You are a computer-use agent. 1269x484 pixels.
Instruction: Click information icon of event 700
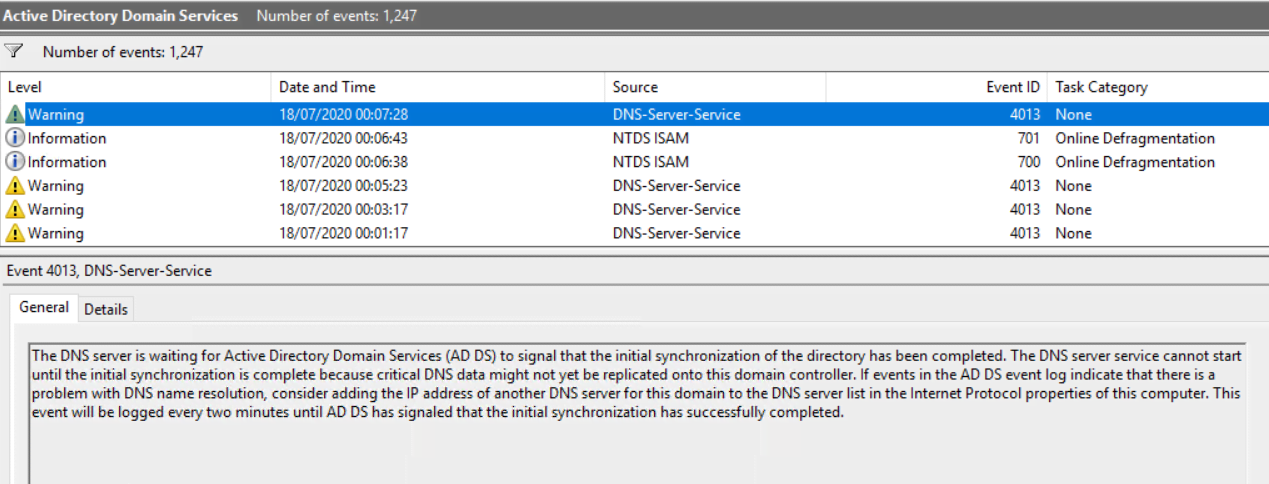[15, 162]
